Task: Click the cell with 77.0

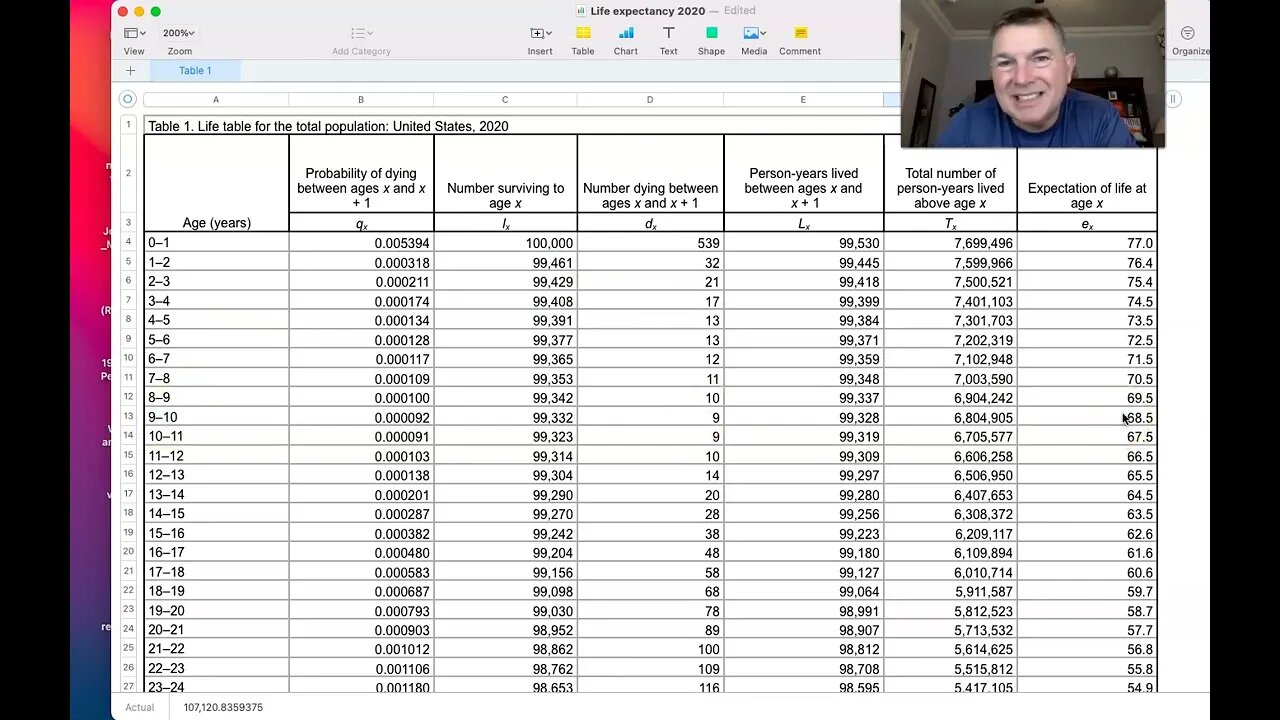Action: pos(1087,243)
